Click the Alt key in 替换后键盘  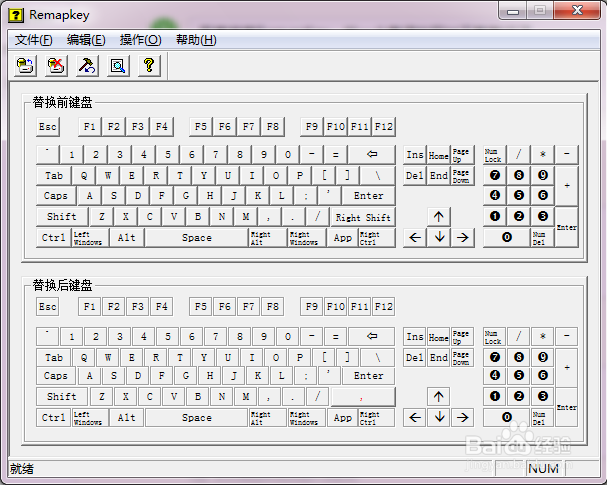click(127, 418)
